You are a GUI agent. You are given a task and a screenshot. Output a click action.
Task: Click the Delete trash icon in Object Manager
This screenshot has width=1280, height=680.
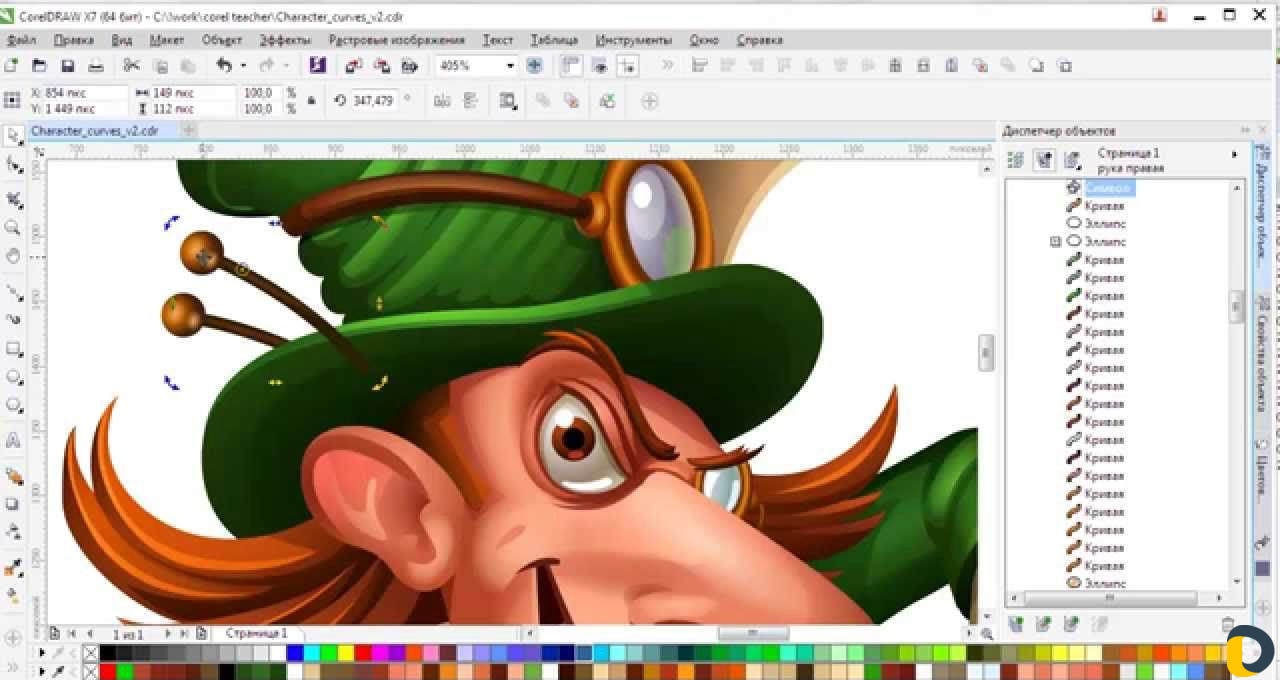point(1229,625)
